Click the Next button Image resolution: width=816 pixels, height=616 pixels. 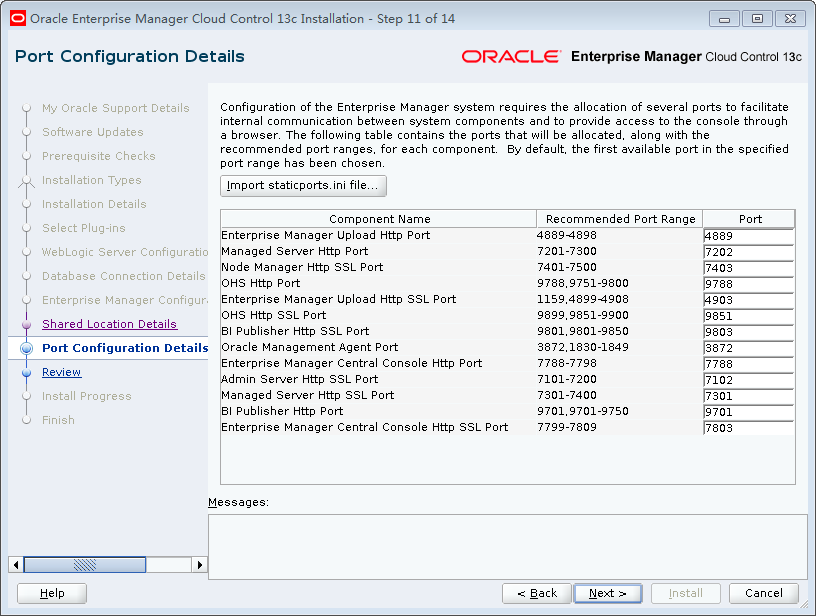point(608,593)
